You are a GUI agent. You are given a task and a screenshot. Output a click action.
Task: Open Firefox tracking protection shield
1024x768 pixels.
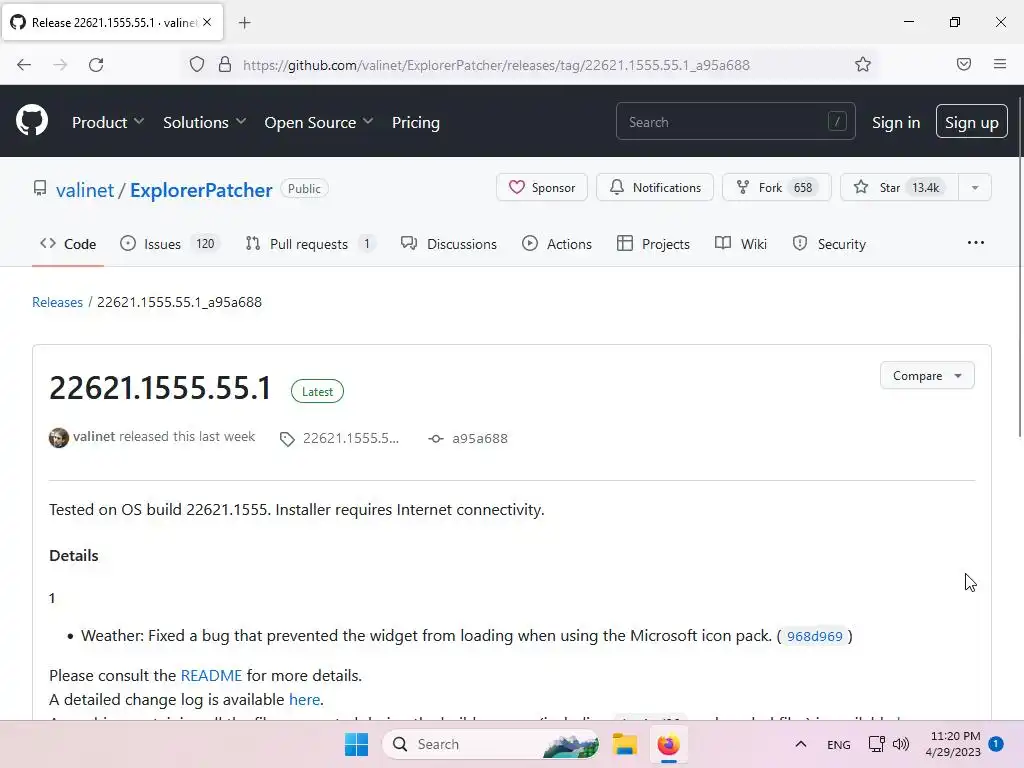pos(197,64)
